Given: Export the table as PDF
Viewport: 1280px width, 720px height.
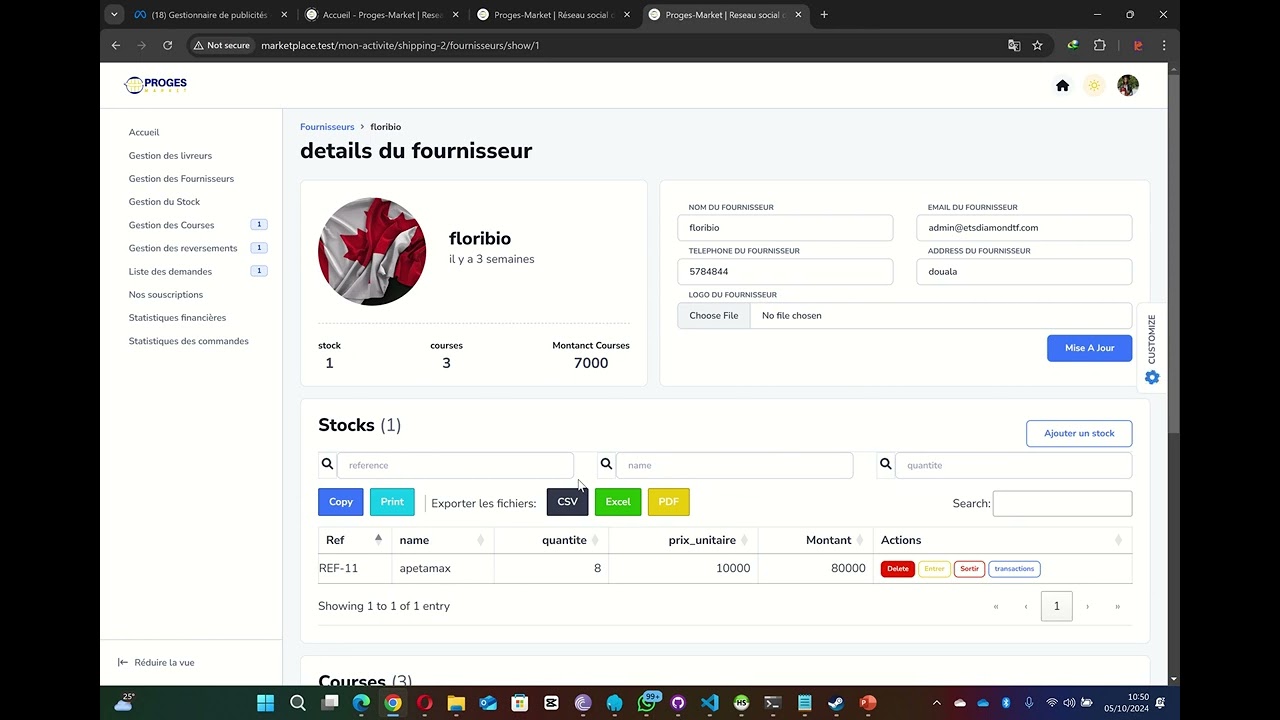Looking at the screenshot, I should click(x=669, y=502).
